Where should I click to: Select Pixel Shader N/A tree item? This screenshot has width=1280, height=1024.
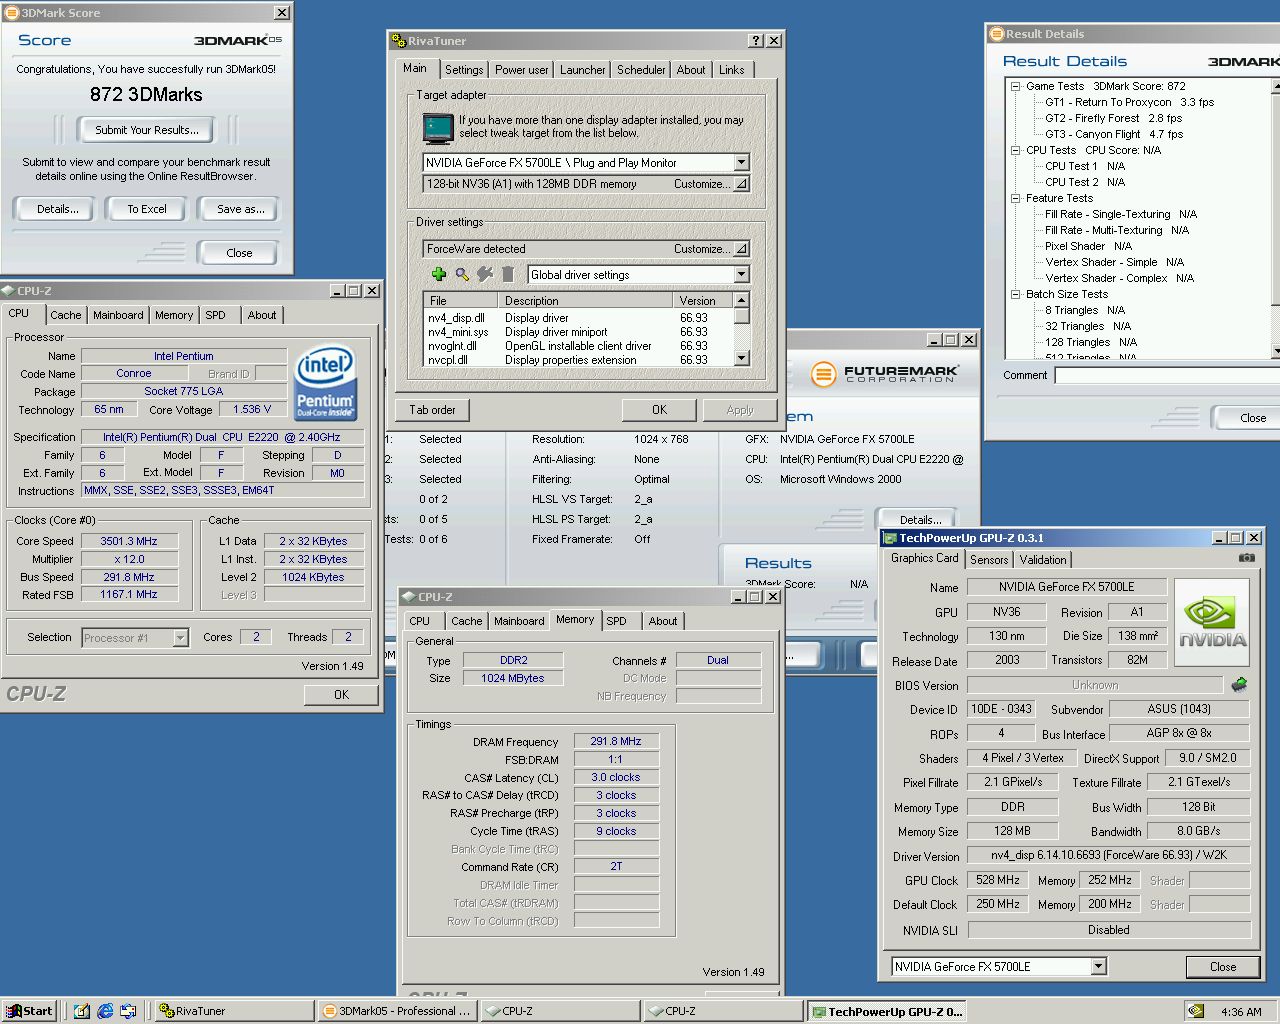pyautogui.click(x=1088, y=246)
